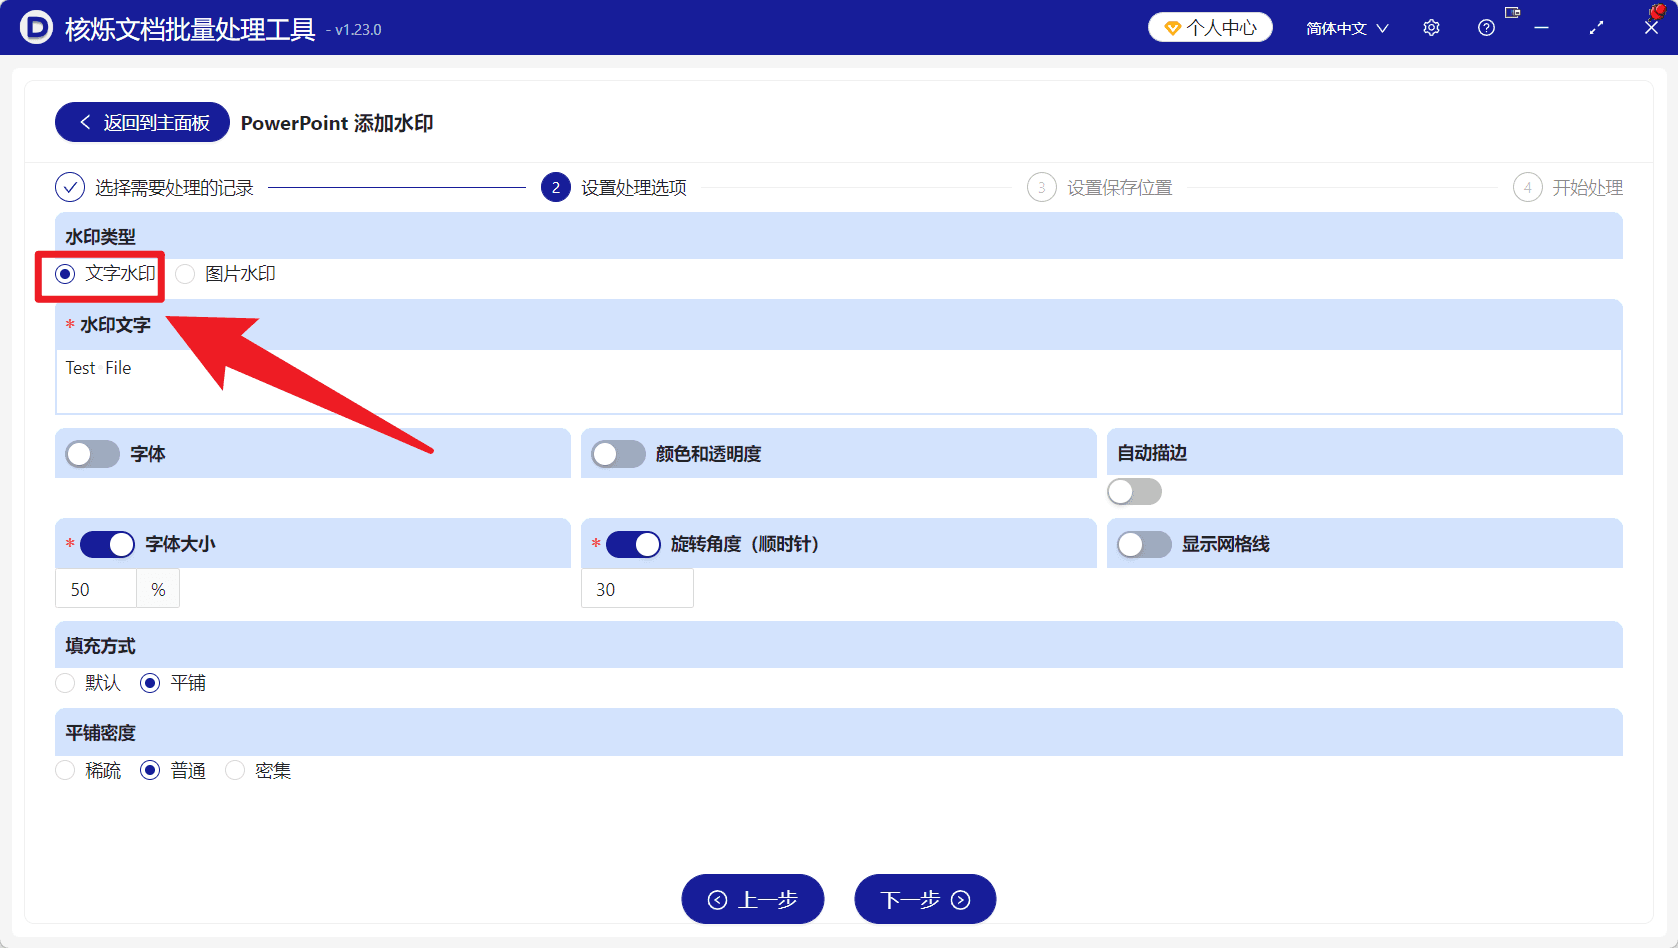The height and width of the screenshot is (948, 1678).
Task: Click the diamond icon in 个人中心
Action: click(1173, 28)
